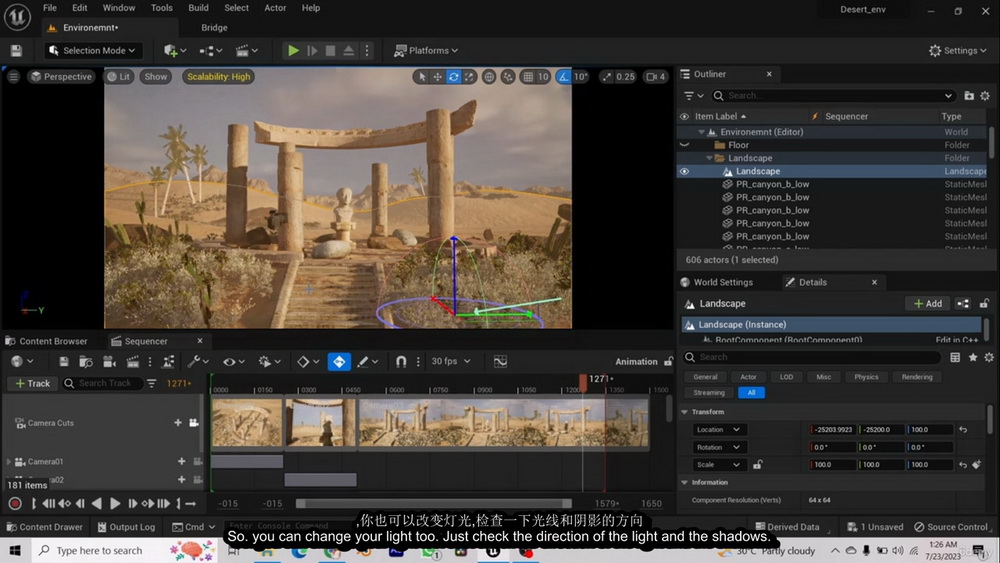The image size is (1000, 563).
Task: Open the Perspective viewport type dropdown
Action: (x=61, y=77)
